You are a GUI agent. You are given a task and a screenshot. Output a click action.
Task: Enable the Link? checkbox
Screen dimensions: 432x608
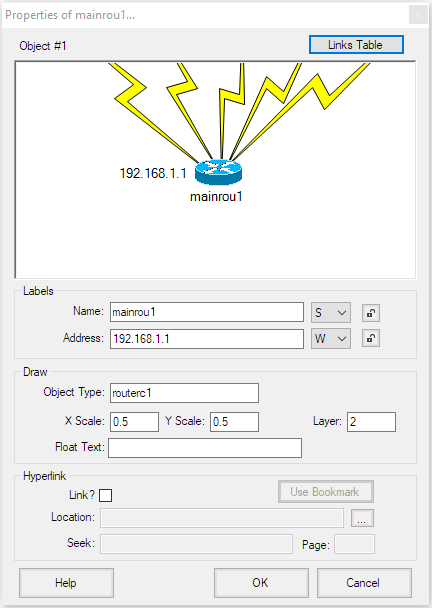coord(105,495)
